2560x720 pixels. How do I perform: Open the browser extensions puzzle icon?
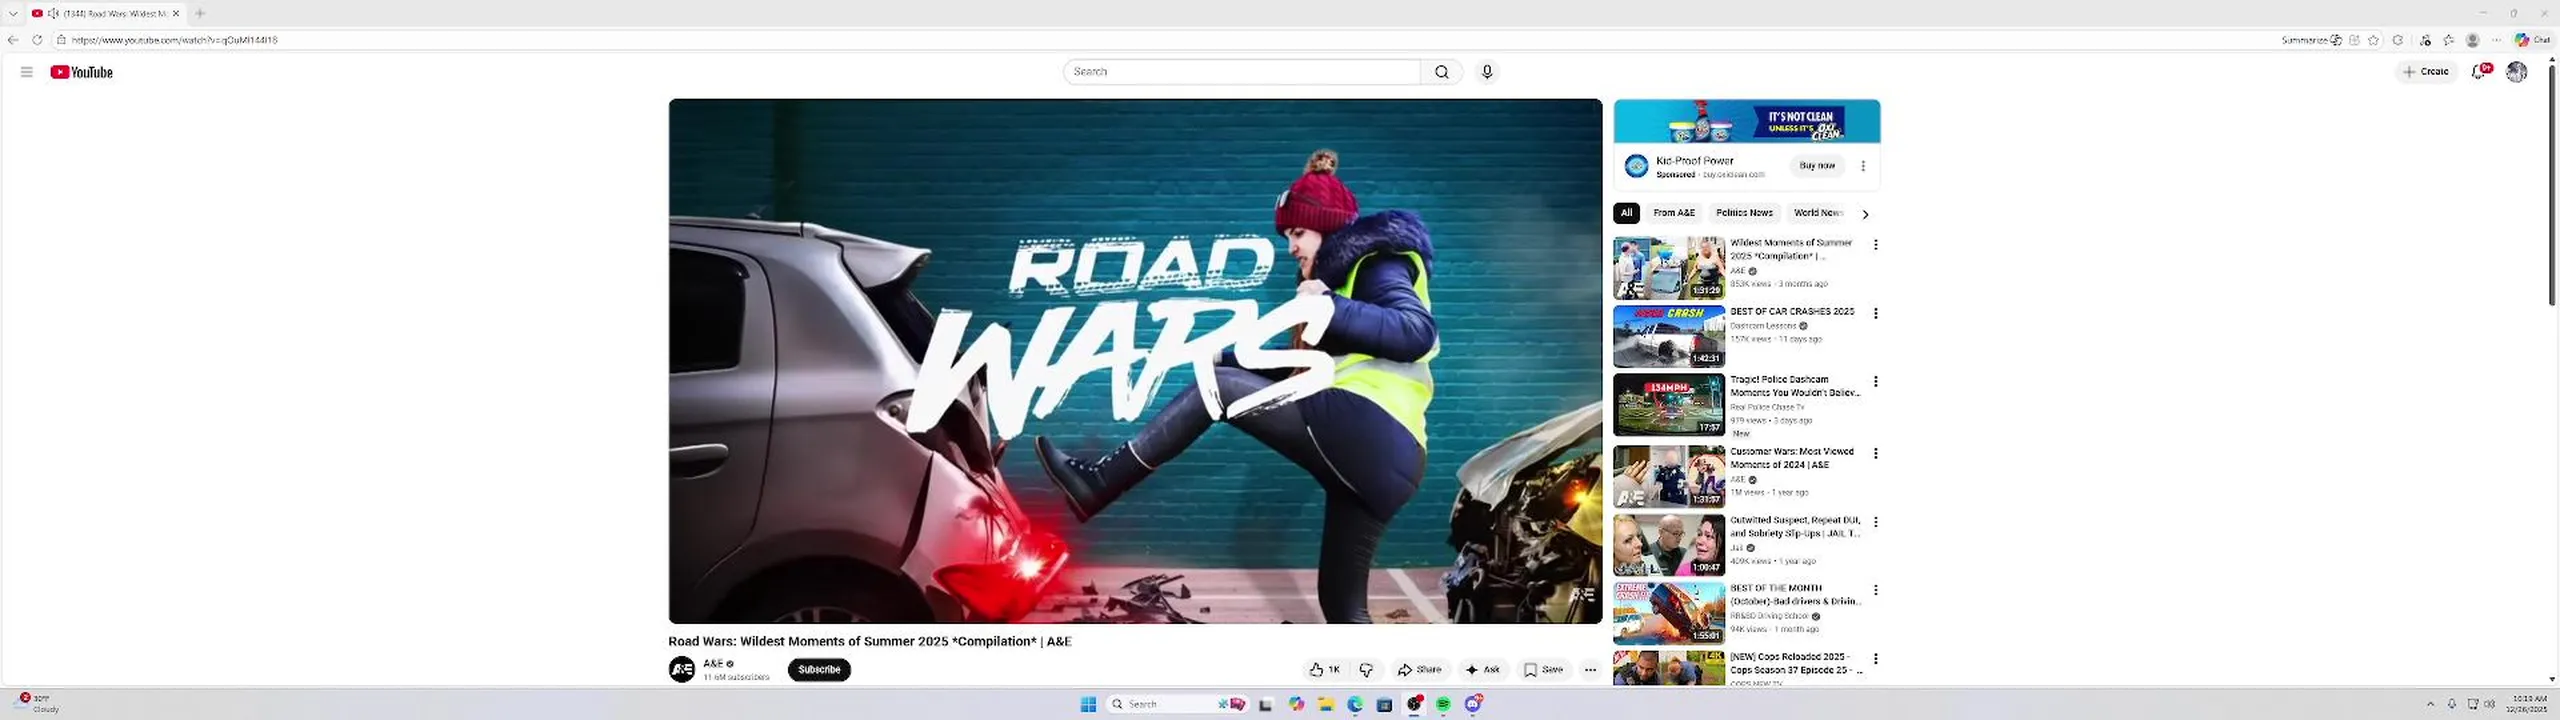coord(2398,40)
